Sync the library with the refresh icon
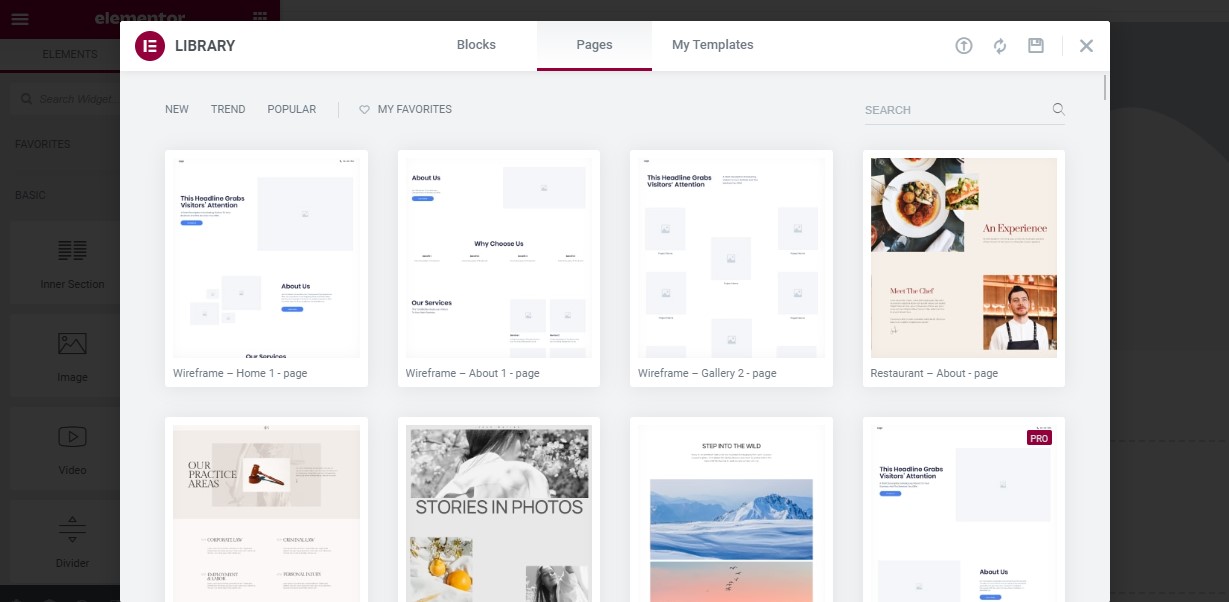 pos(1000,46)
